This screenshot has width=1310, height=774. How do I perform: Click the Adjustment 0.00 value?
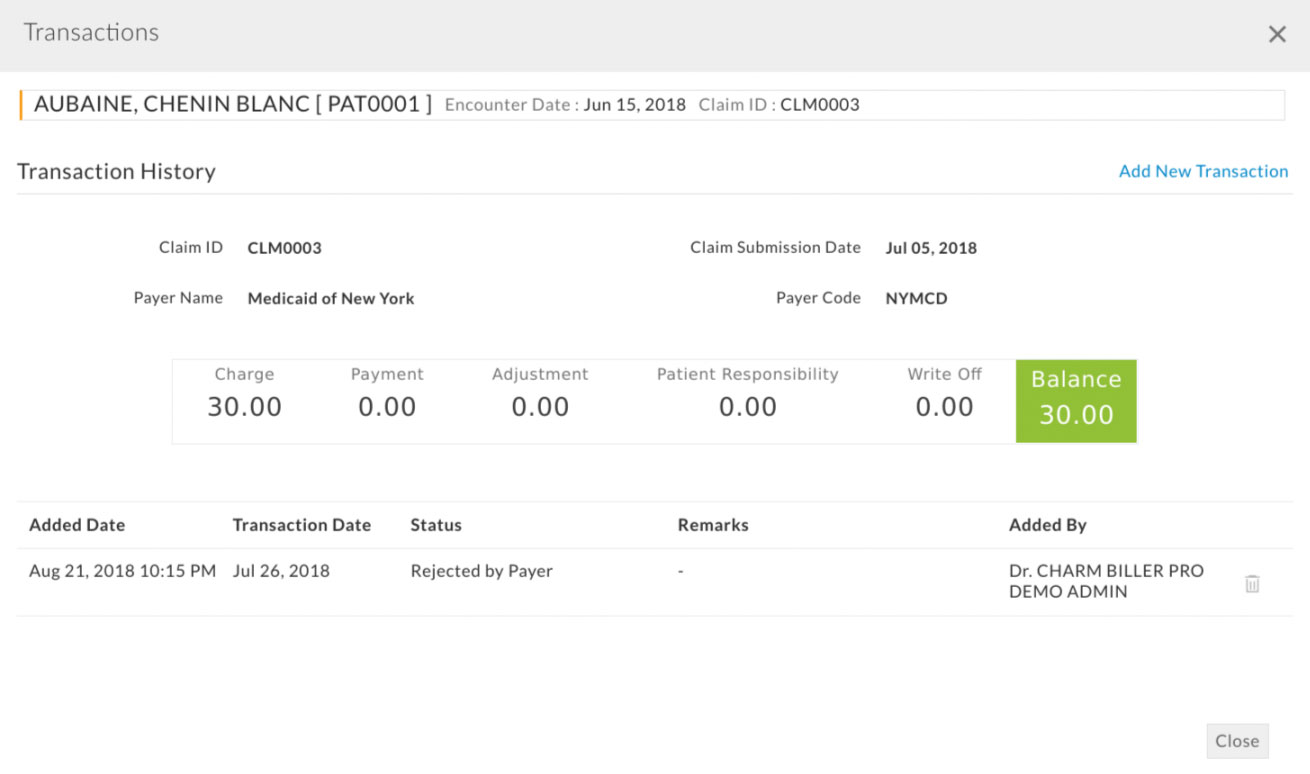pyautogui.click(x=540, y=406)
